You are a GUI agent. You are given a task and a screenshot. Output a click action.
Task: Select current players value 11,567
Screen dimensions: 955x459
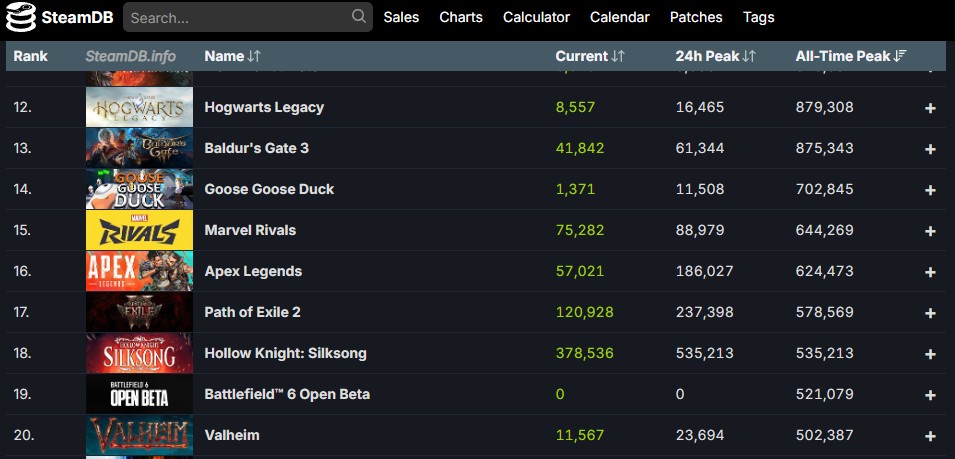pos(580,435)
